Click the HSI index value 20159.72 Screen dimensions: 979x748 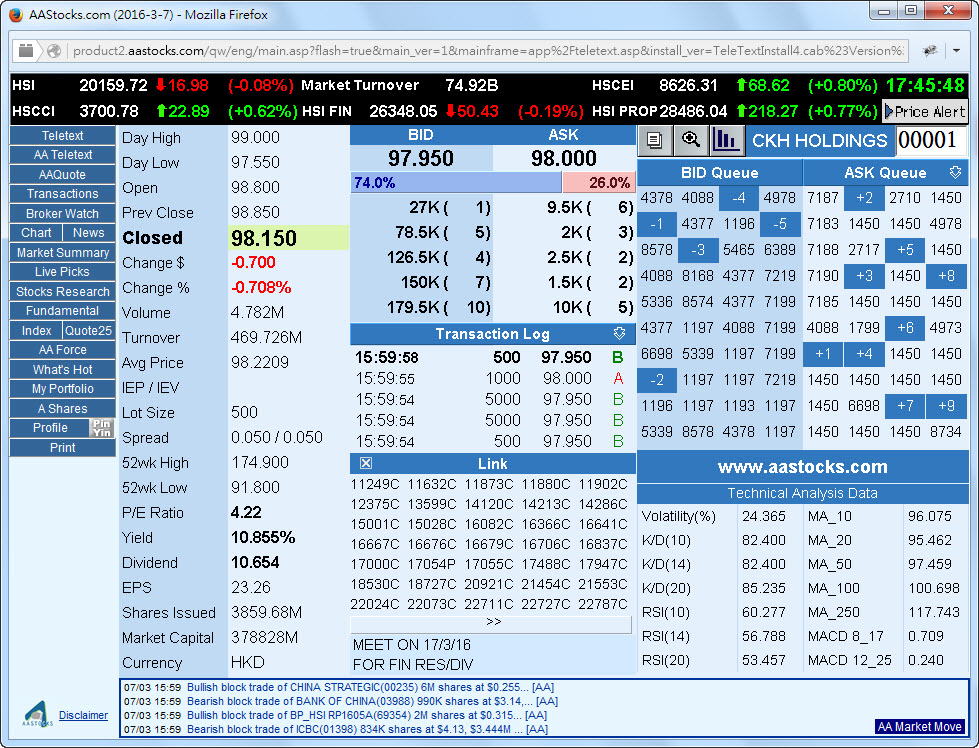point(113,86)
